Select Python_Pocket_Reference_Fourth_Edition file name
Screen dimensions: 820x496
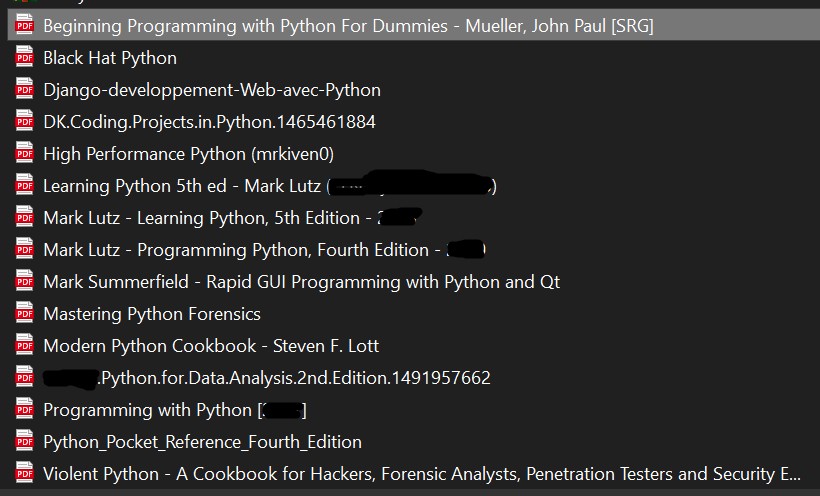click(x=202, y=442)
